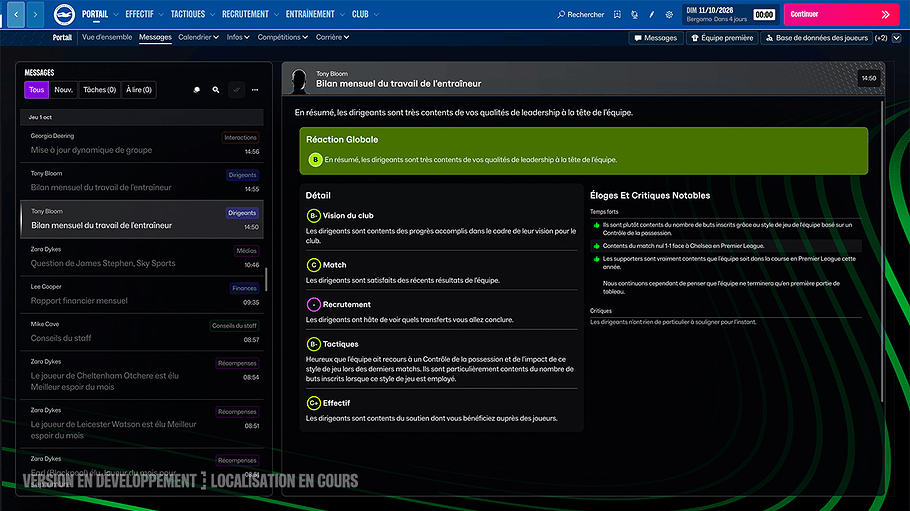The image size is (910, 511).
Task: Click thumbs-up icon for supporters Premier League highlight
Action: 596,260
